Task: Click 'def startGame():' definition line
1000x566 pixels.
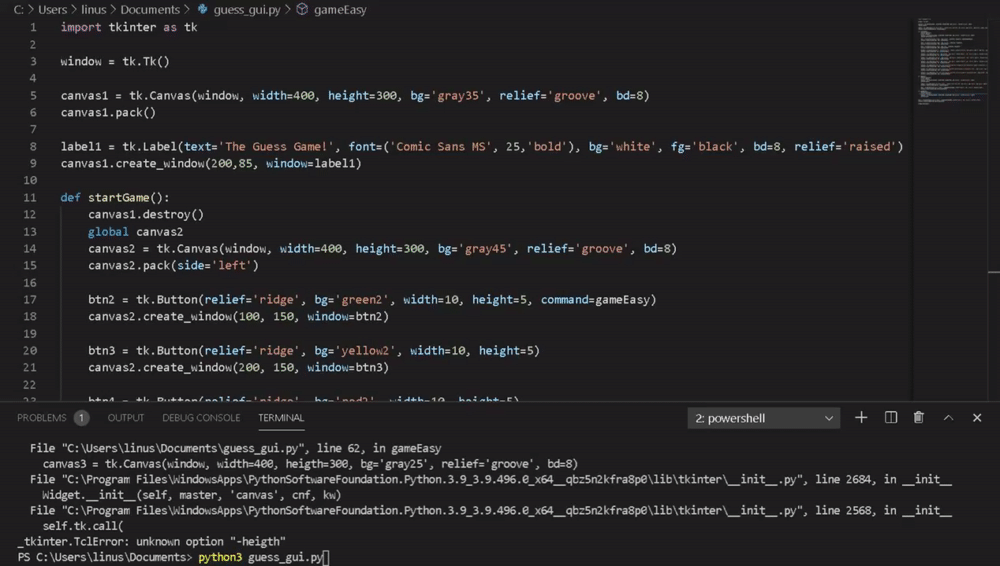Action: (x=115, y=198)
